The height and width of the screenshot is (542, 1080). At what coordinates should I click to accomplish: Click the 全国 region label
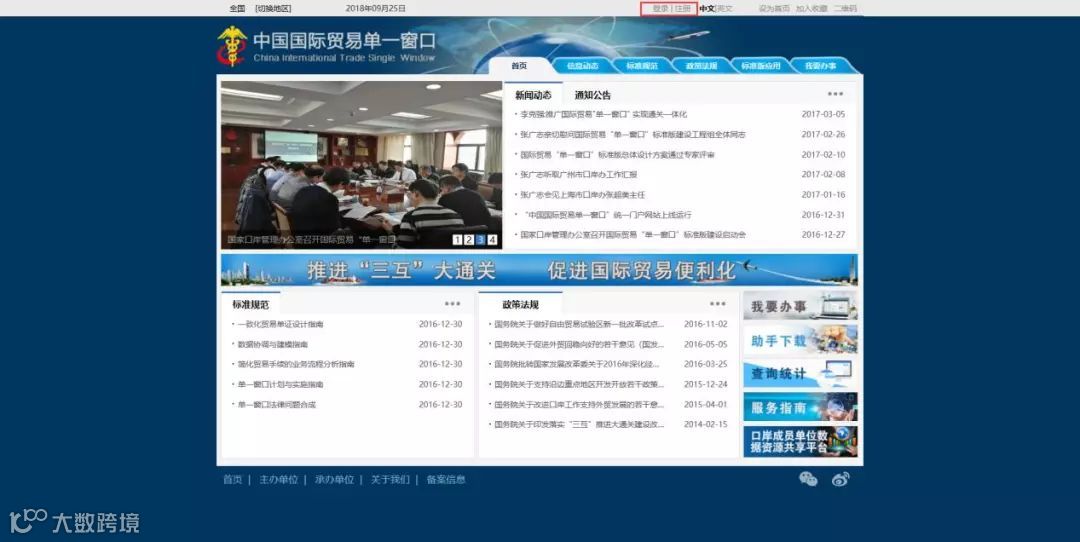coord(238,8)
